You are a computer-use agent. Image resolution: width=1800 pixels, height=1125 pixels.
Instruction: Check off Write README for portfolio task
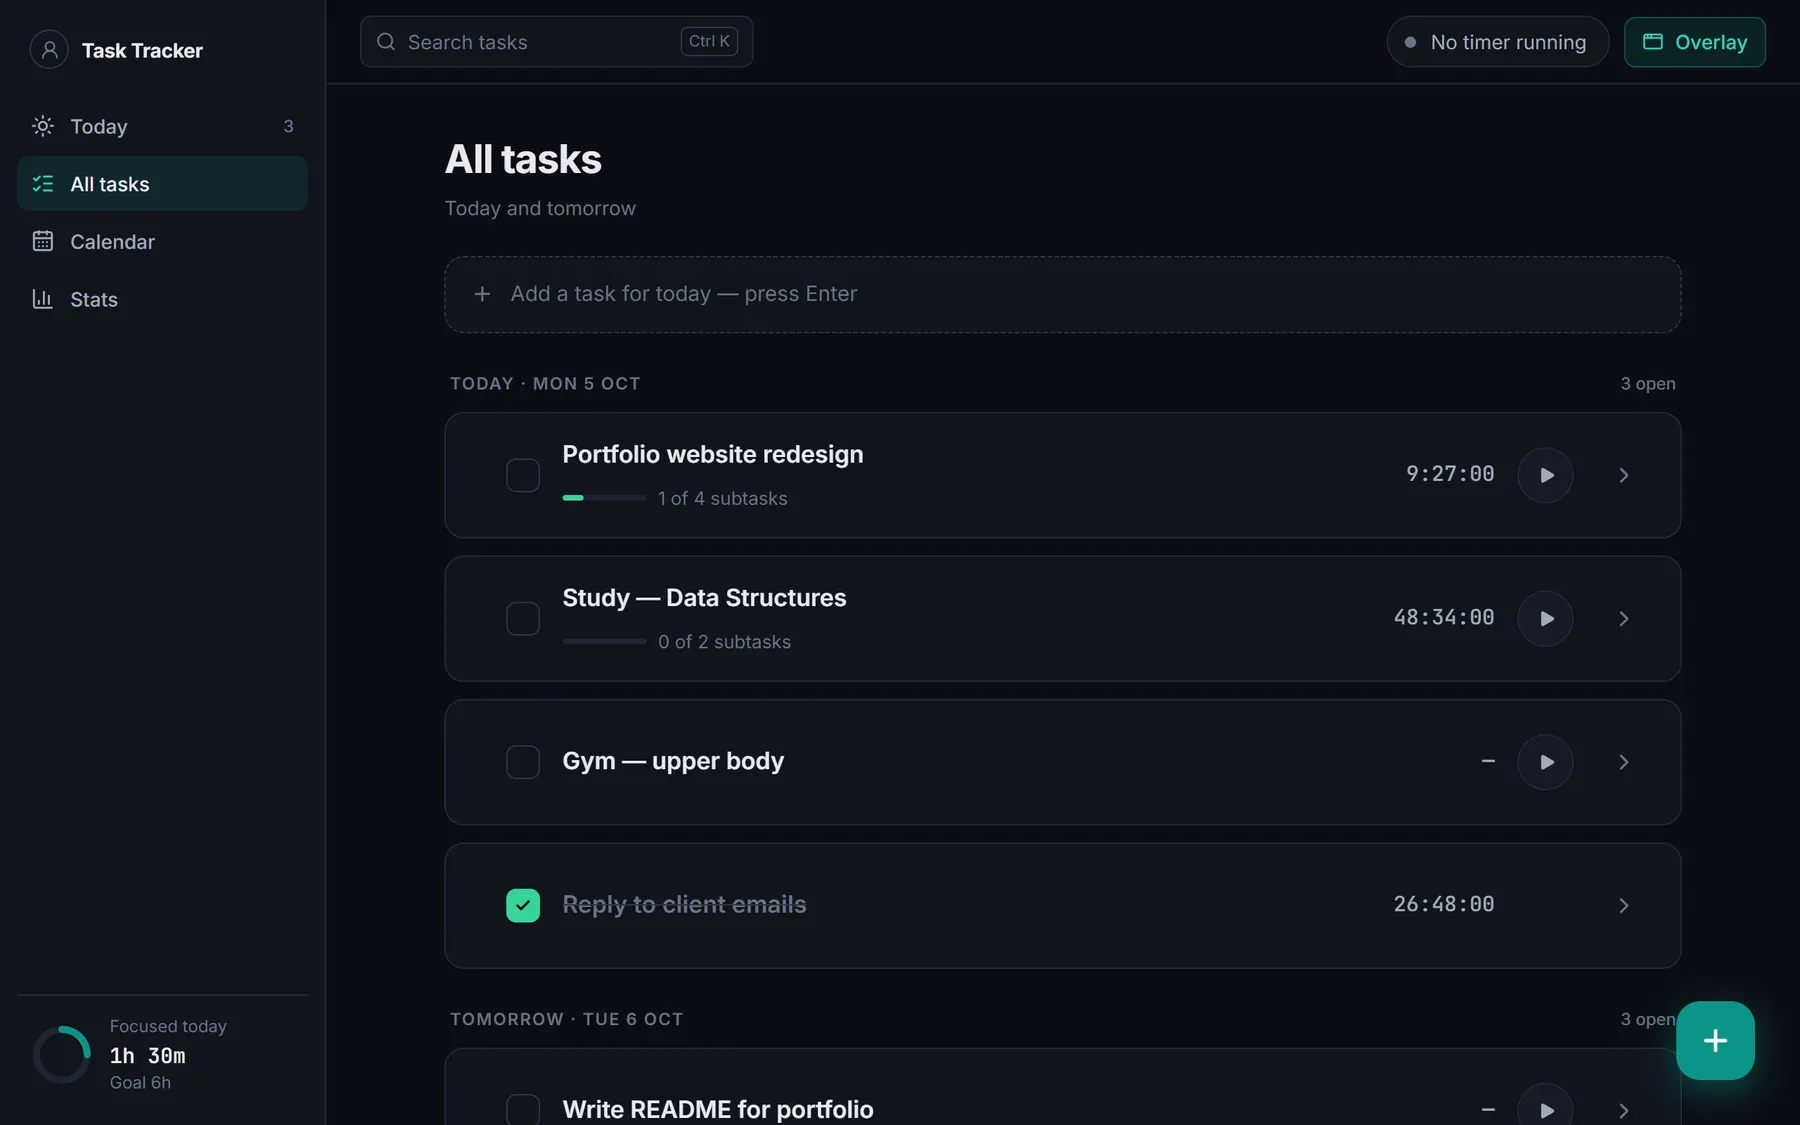click(523, 1109)
